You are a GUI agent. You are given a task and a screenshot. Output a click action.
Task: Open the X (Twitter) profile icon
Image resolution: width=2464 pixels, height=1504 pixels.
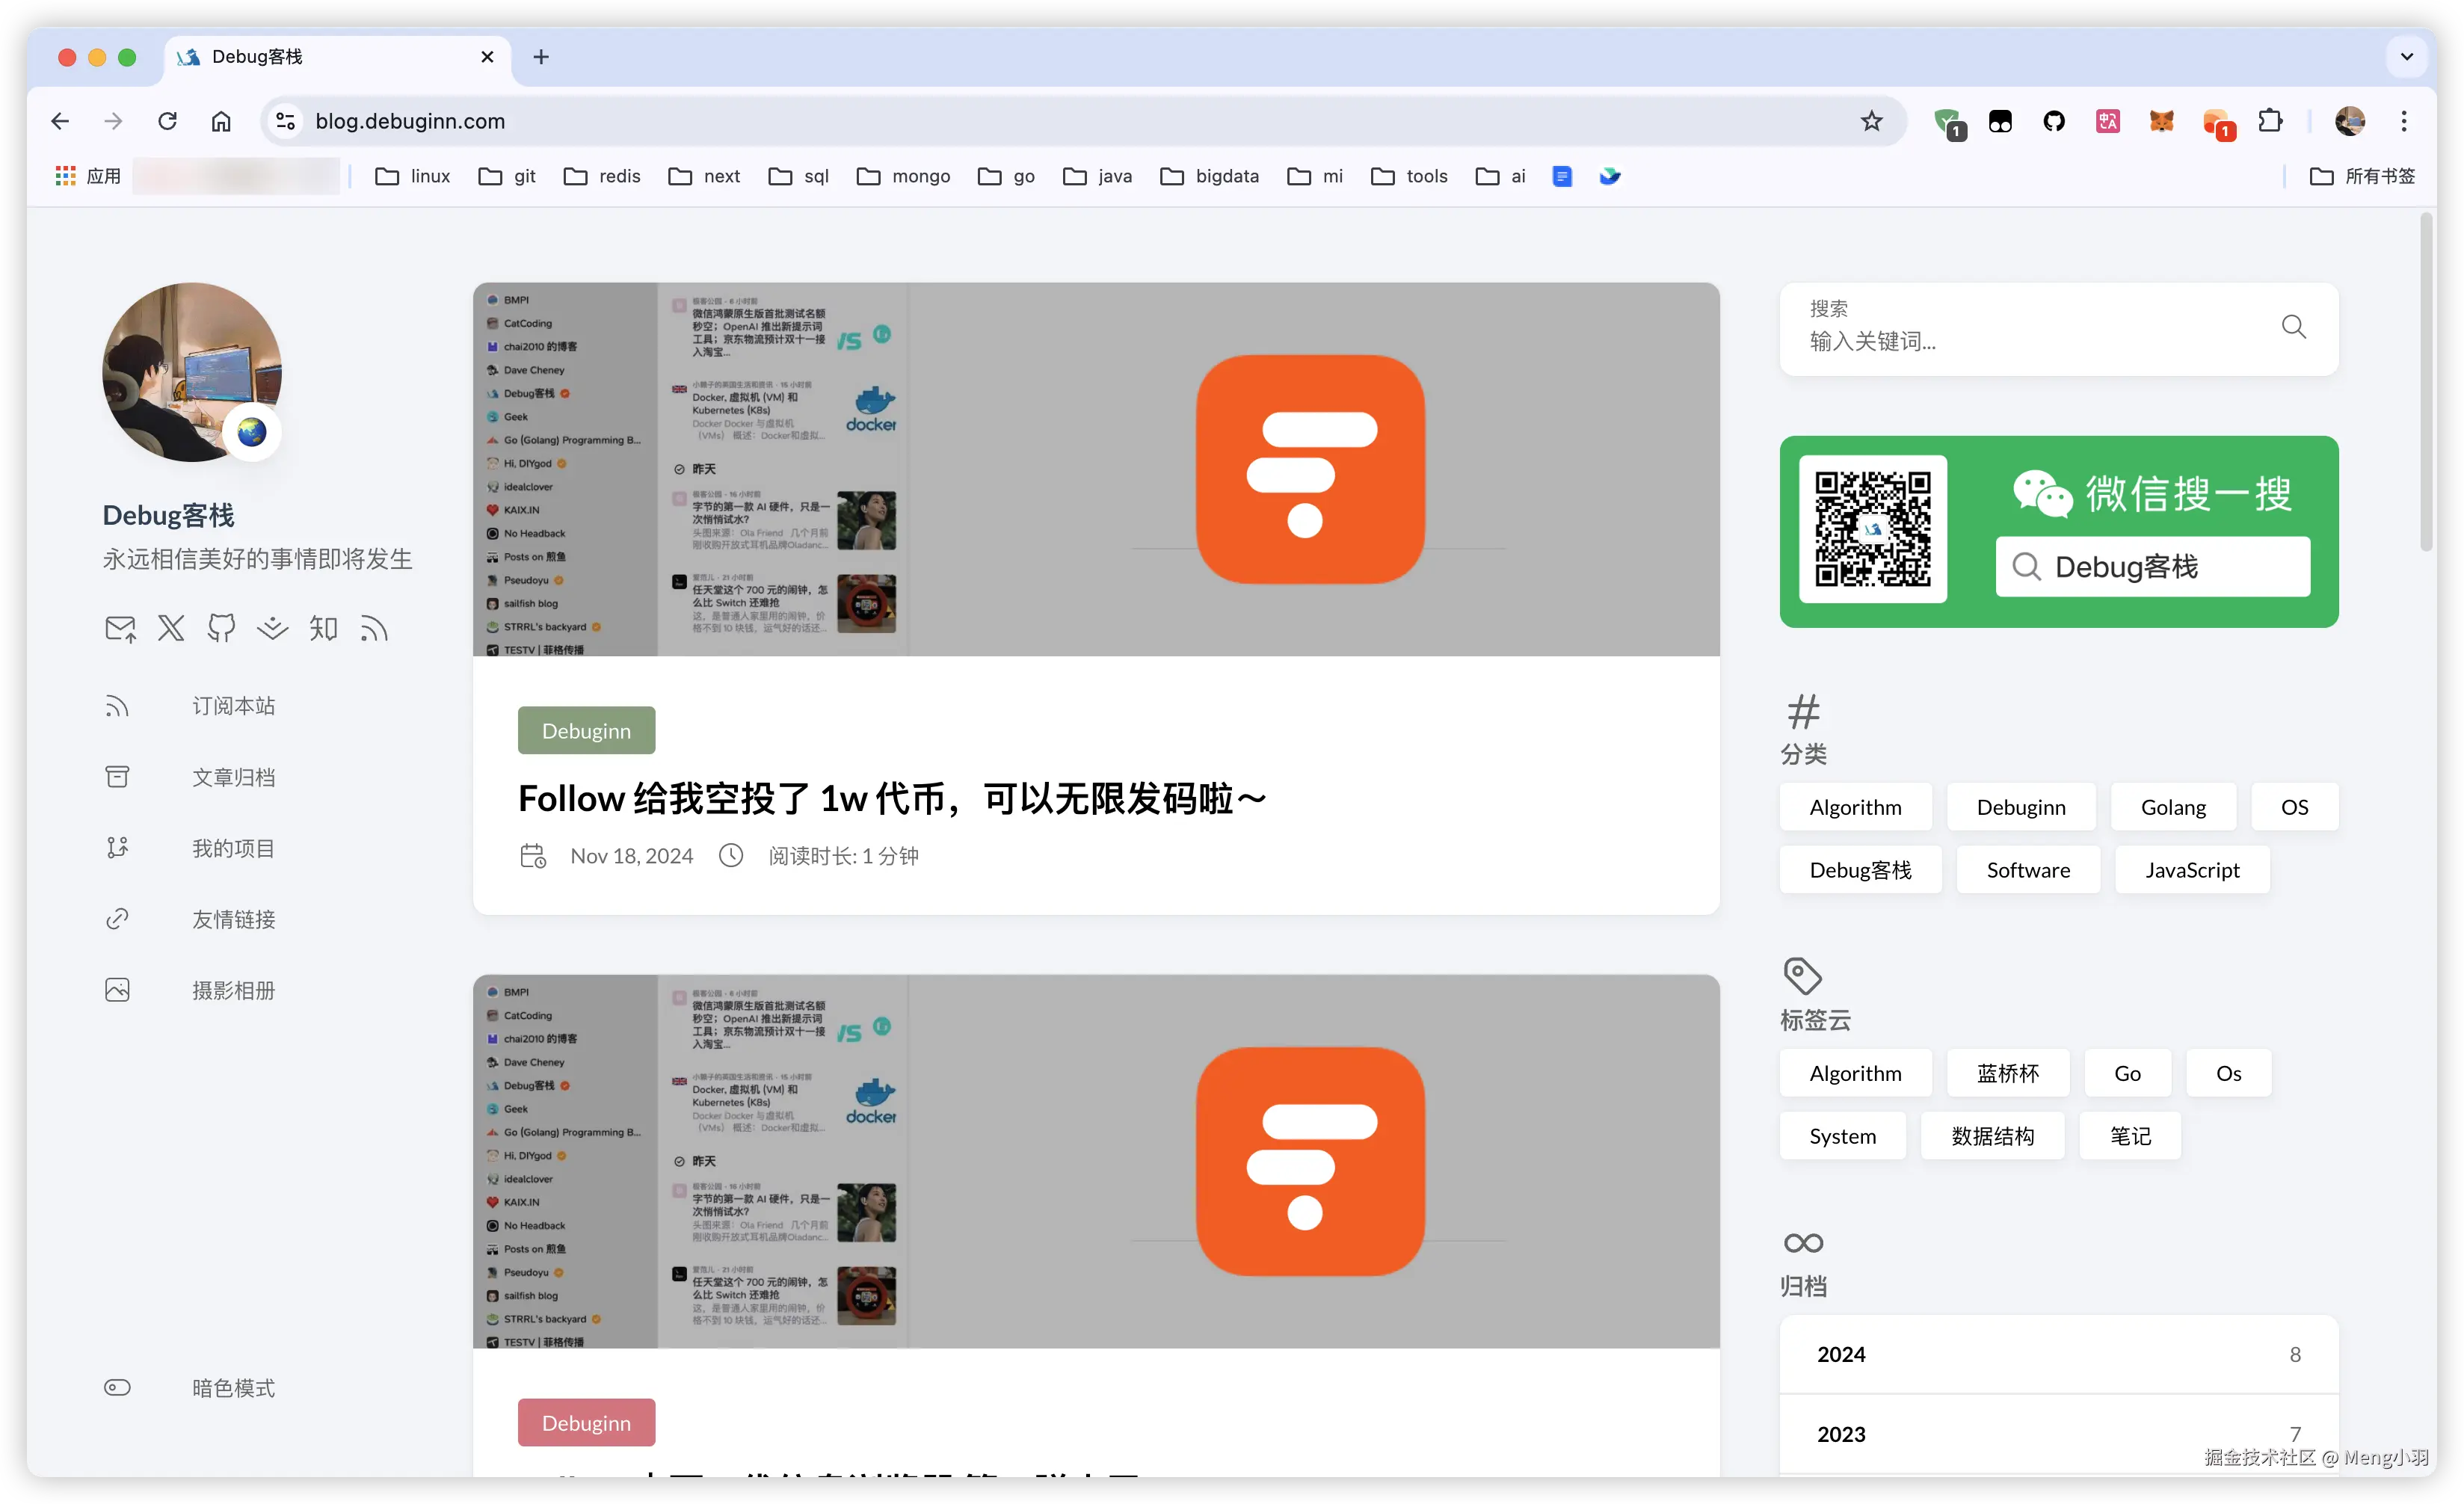(x=171, y=628)
